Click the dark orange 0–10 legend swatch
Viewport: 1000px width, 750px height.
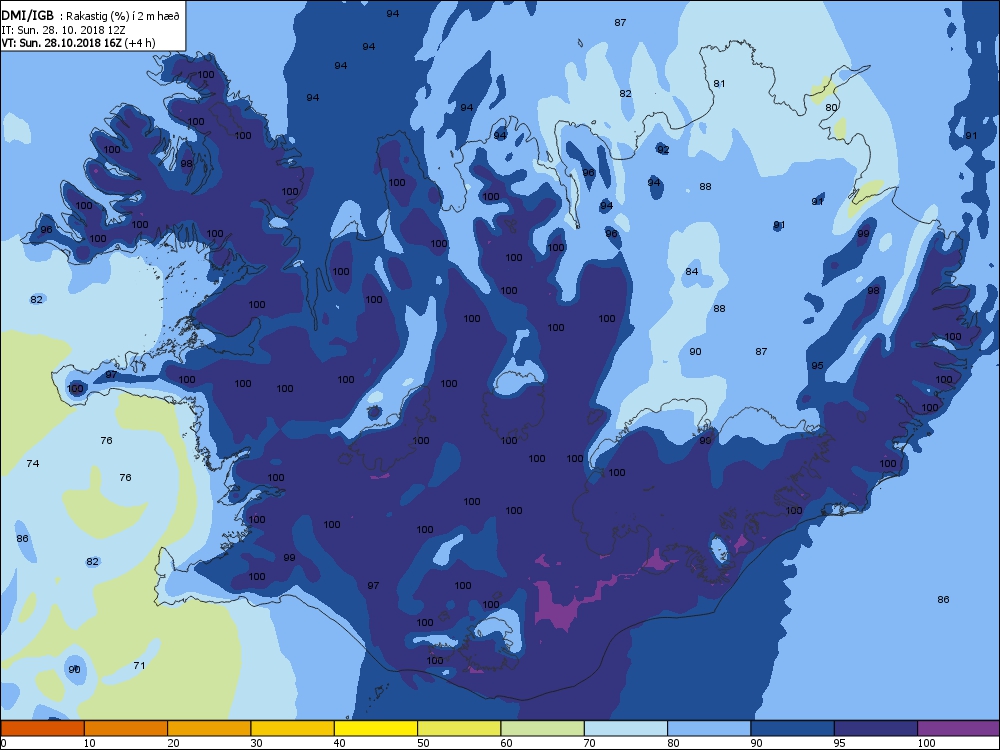[x=43, y=728]
